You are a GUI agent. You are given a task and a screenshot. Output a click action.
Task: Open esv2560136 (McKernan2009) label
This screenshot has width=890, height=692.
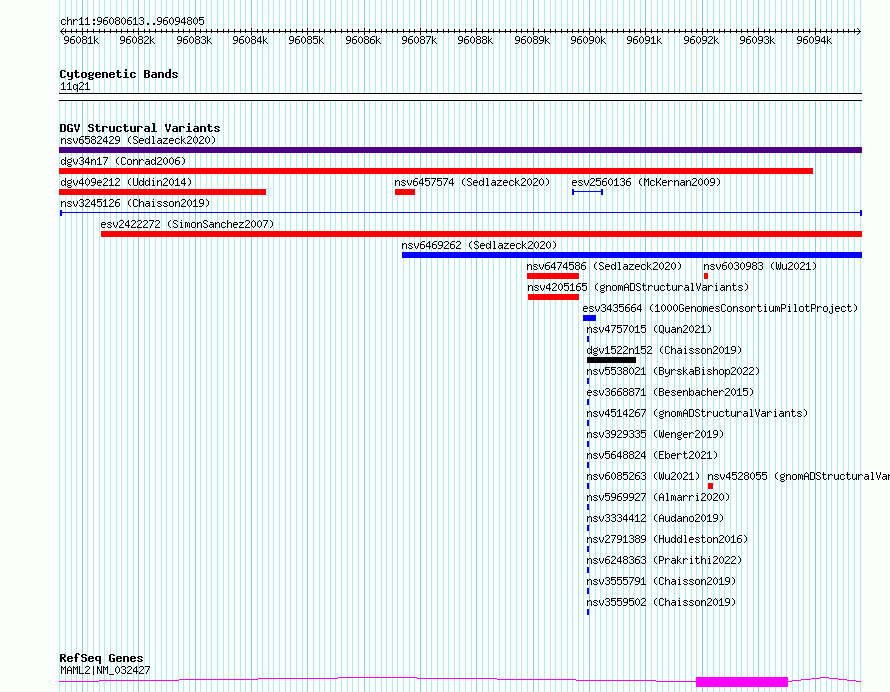tap(646, 182)
